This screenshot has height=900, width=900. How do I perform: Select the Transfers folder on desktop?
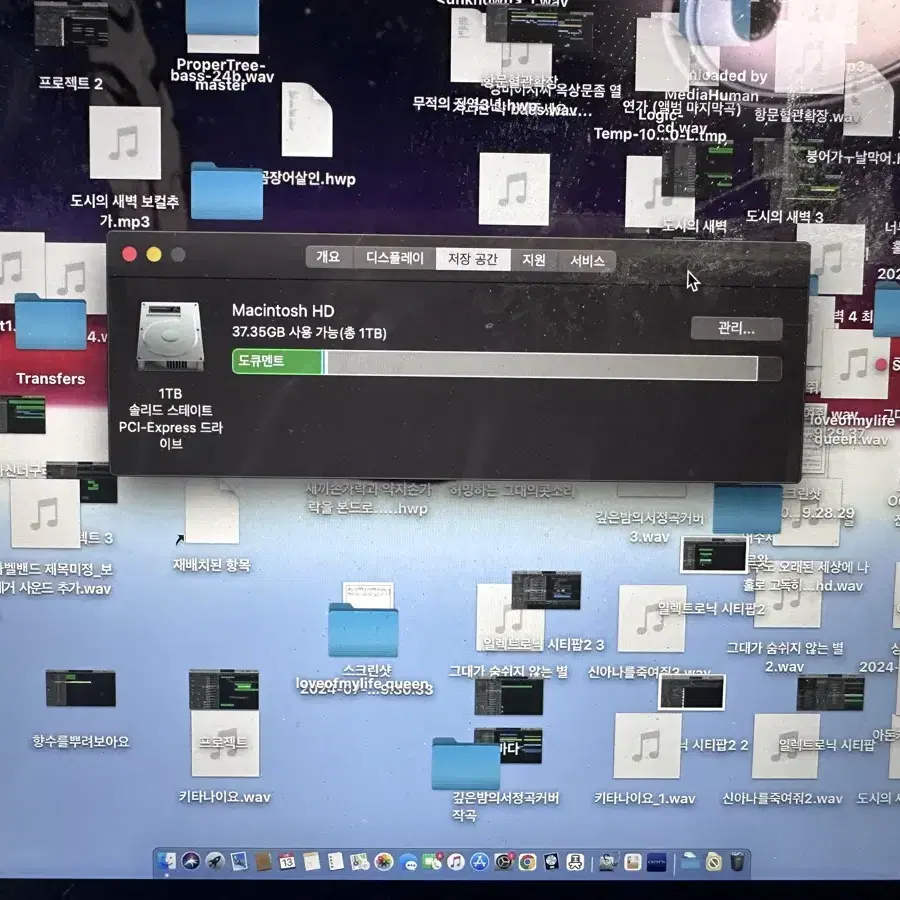click(x=51, y=322)
